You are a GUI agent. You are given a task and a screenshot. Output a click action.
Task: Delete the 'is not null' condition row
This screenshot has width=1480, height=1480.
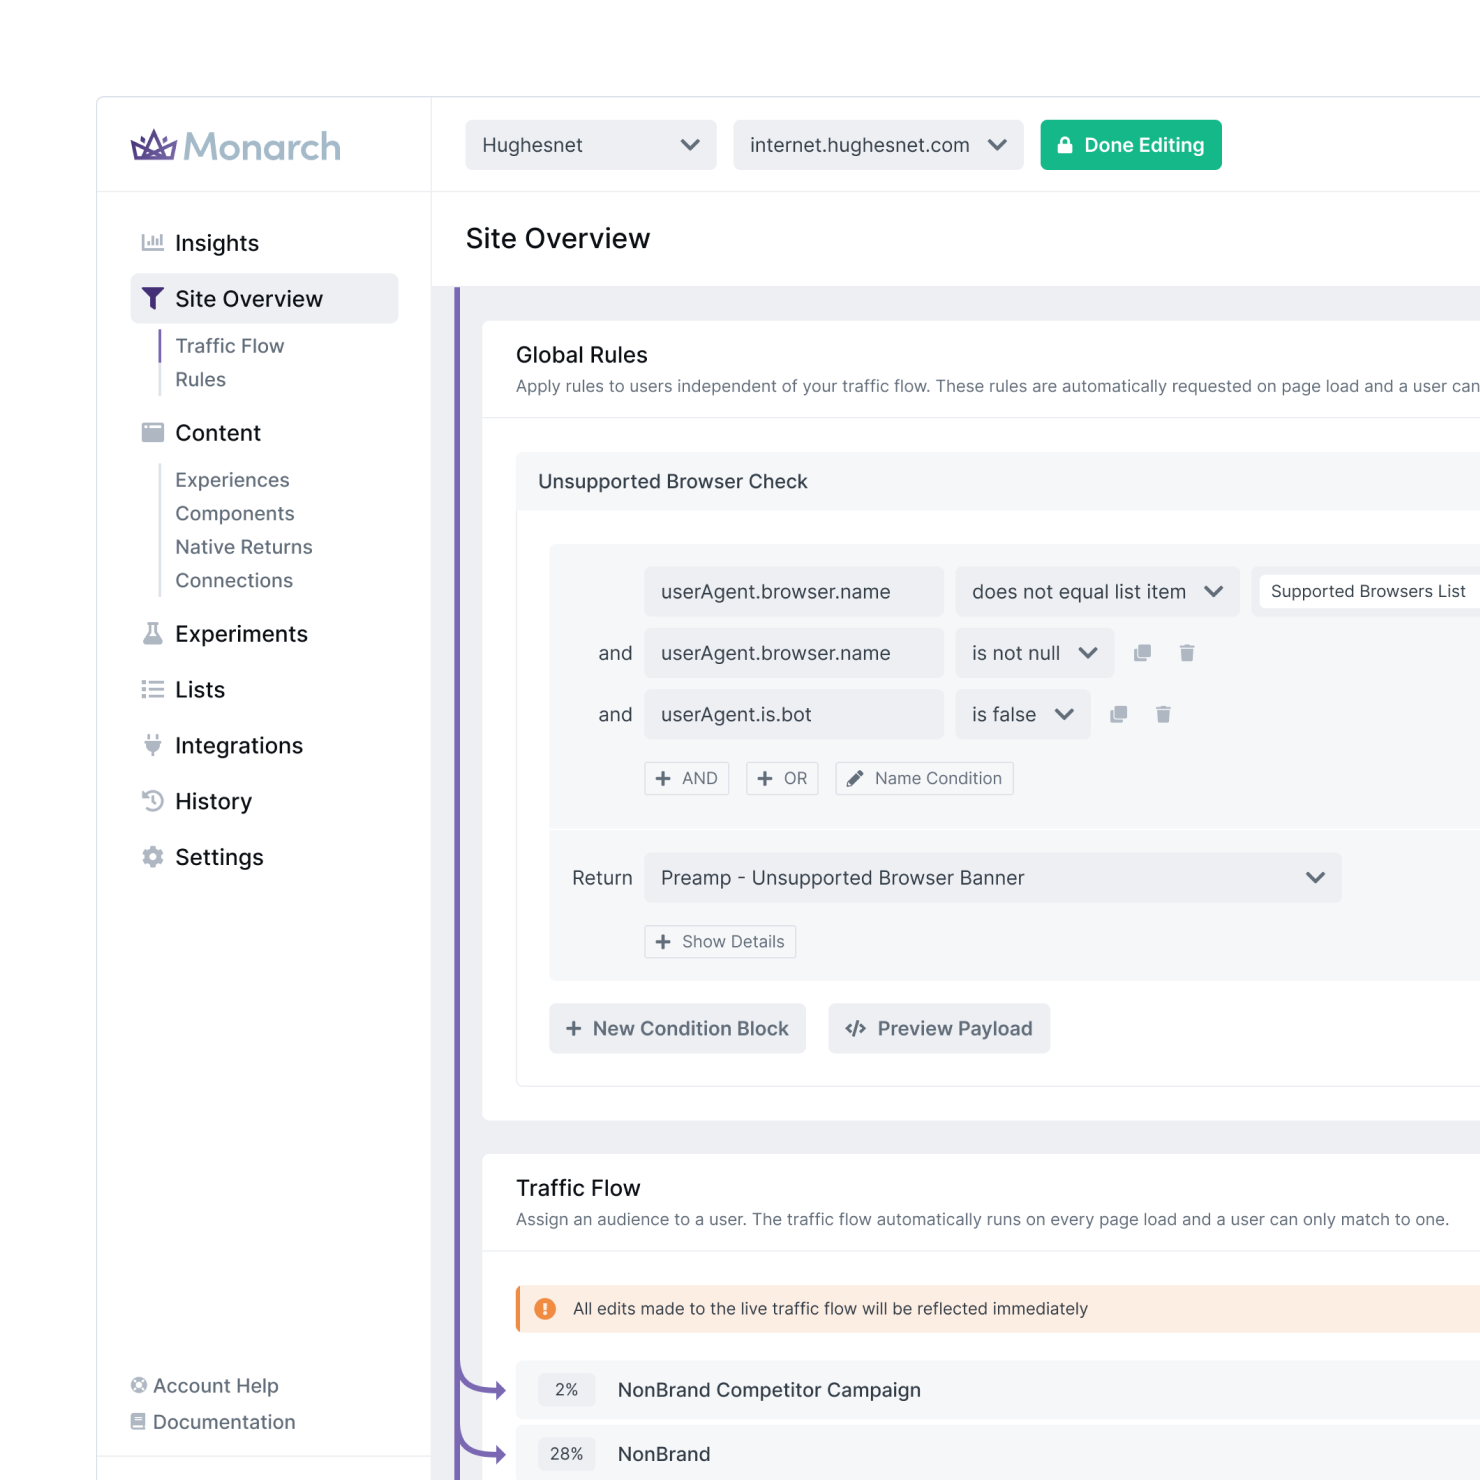click(x=1187, y=653)
